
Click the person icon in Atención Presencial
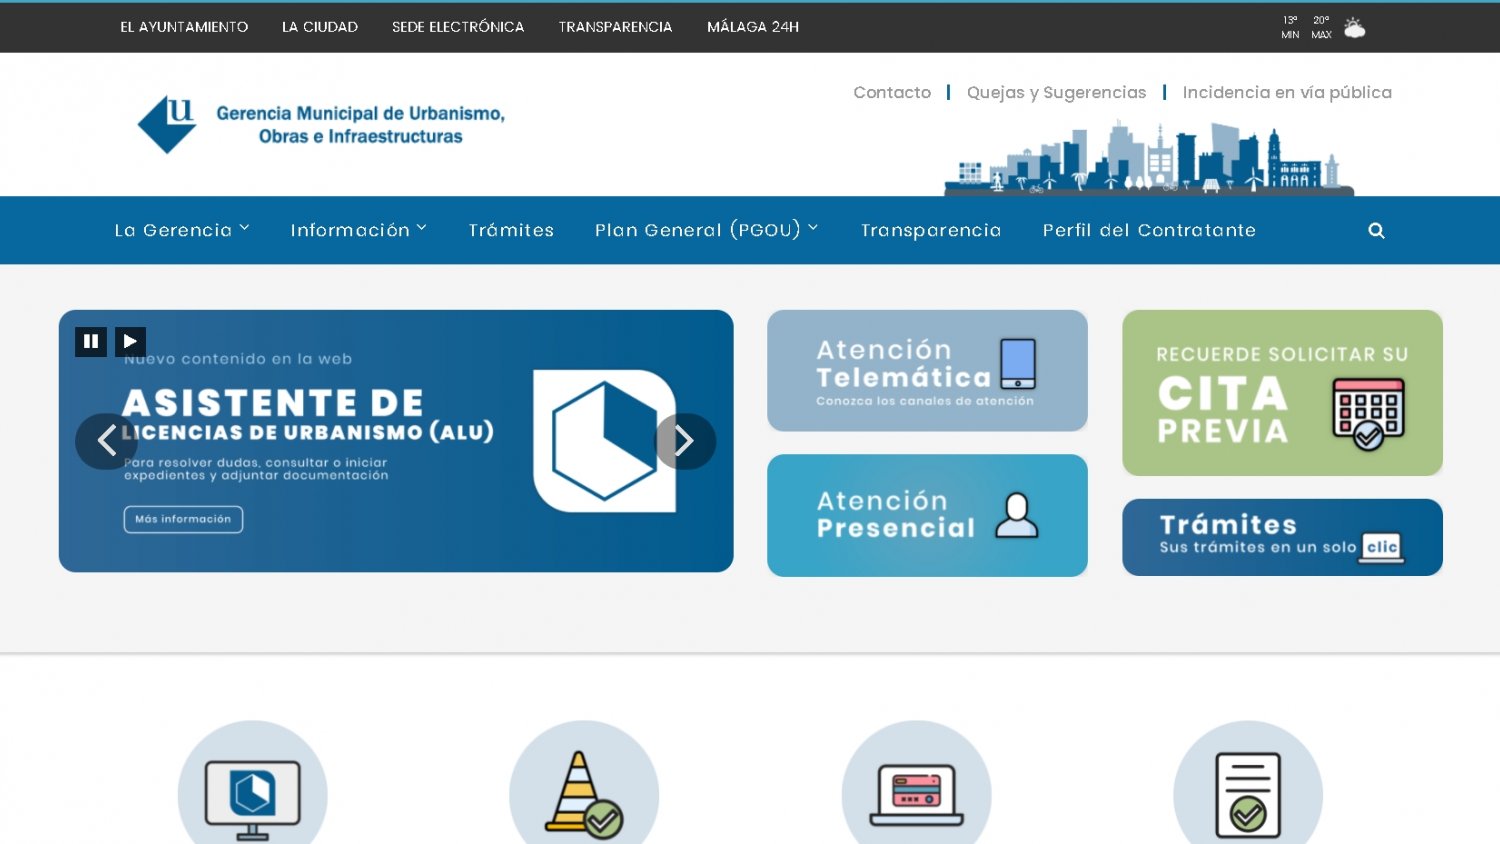(1017, 515)
